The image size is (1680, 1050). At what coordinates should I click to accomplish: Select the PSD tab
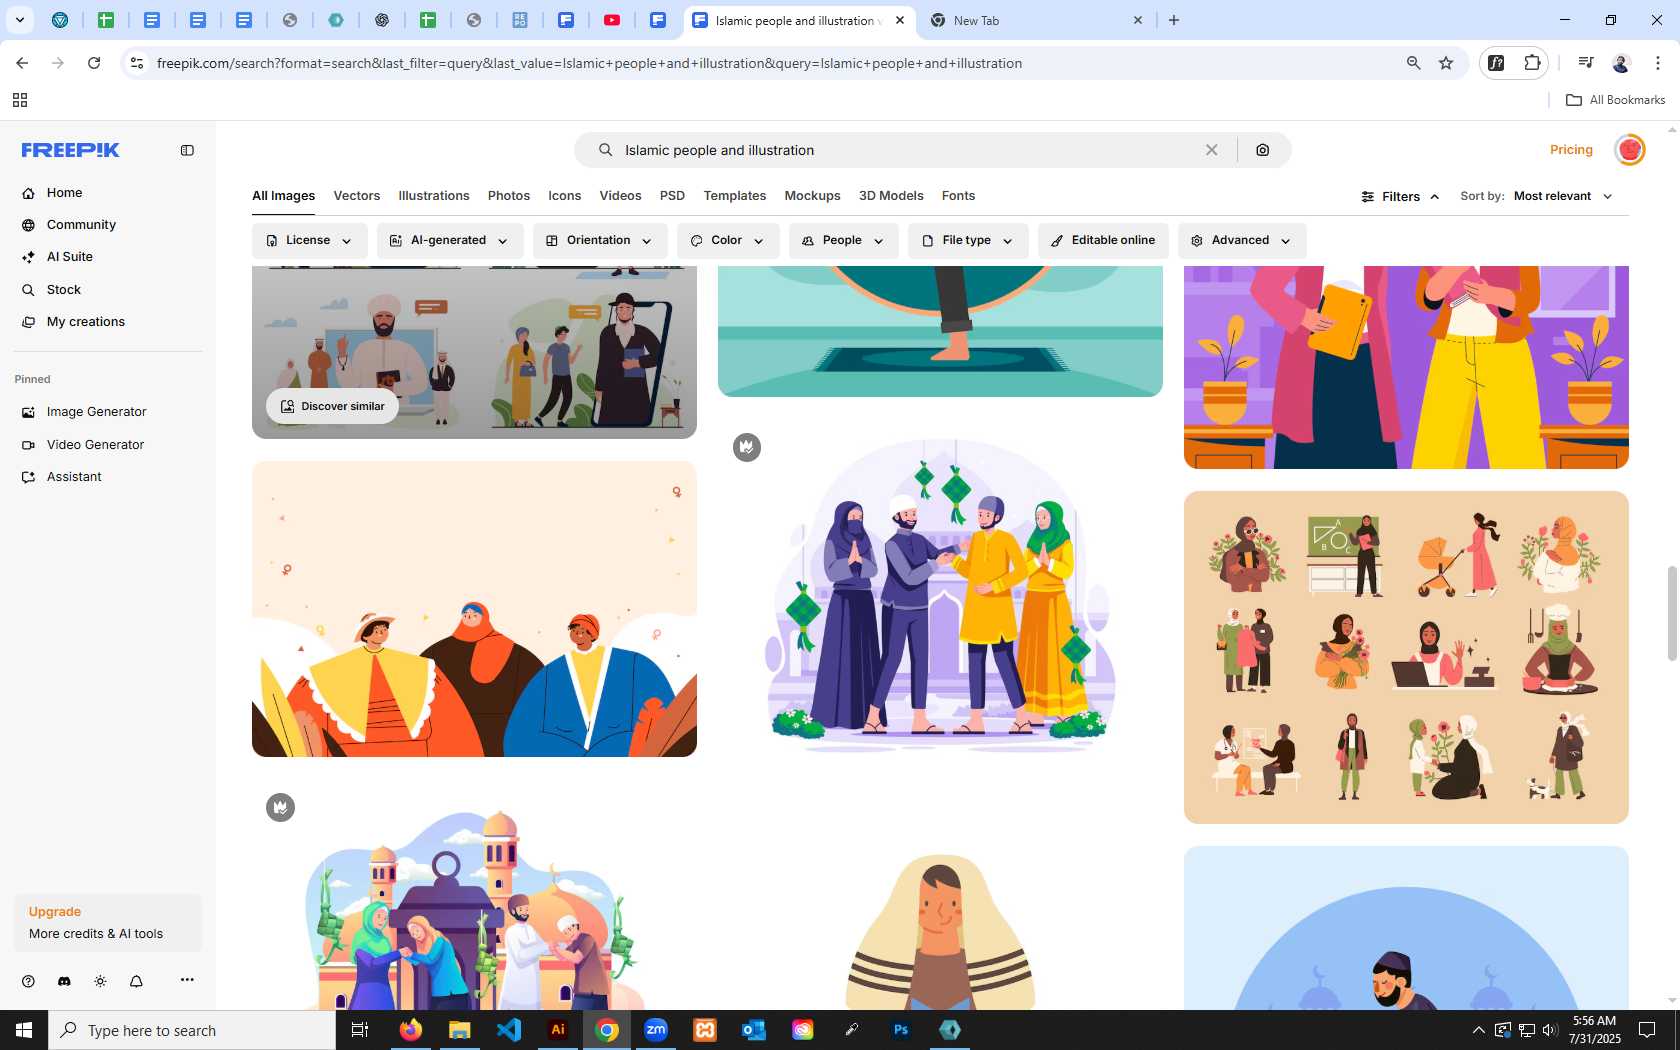coord(672,196)
